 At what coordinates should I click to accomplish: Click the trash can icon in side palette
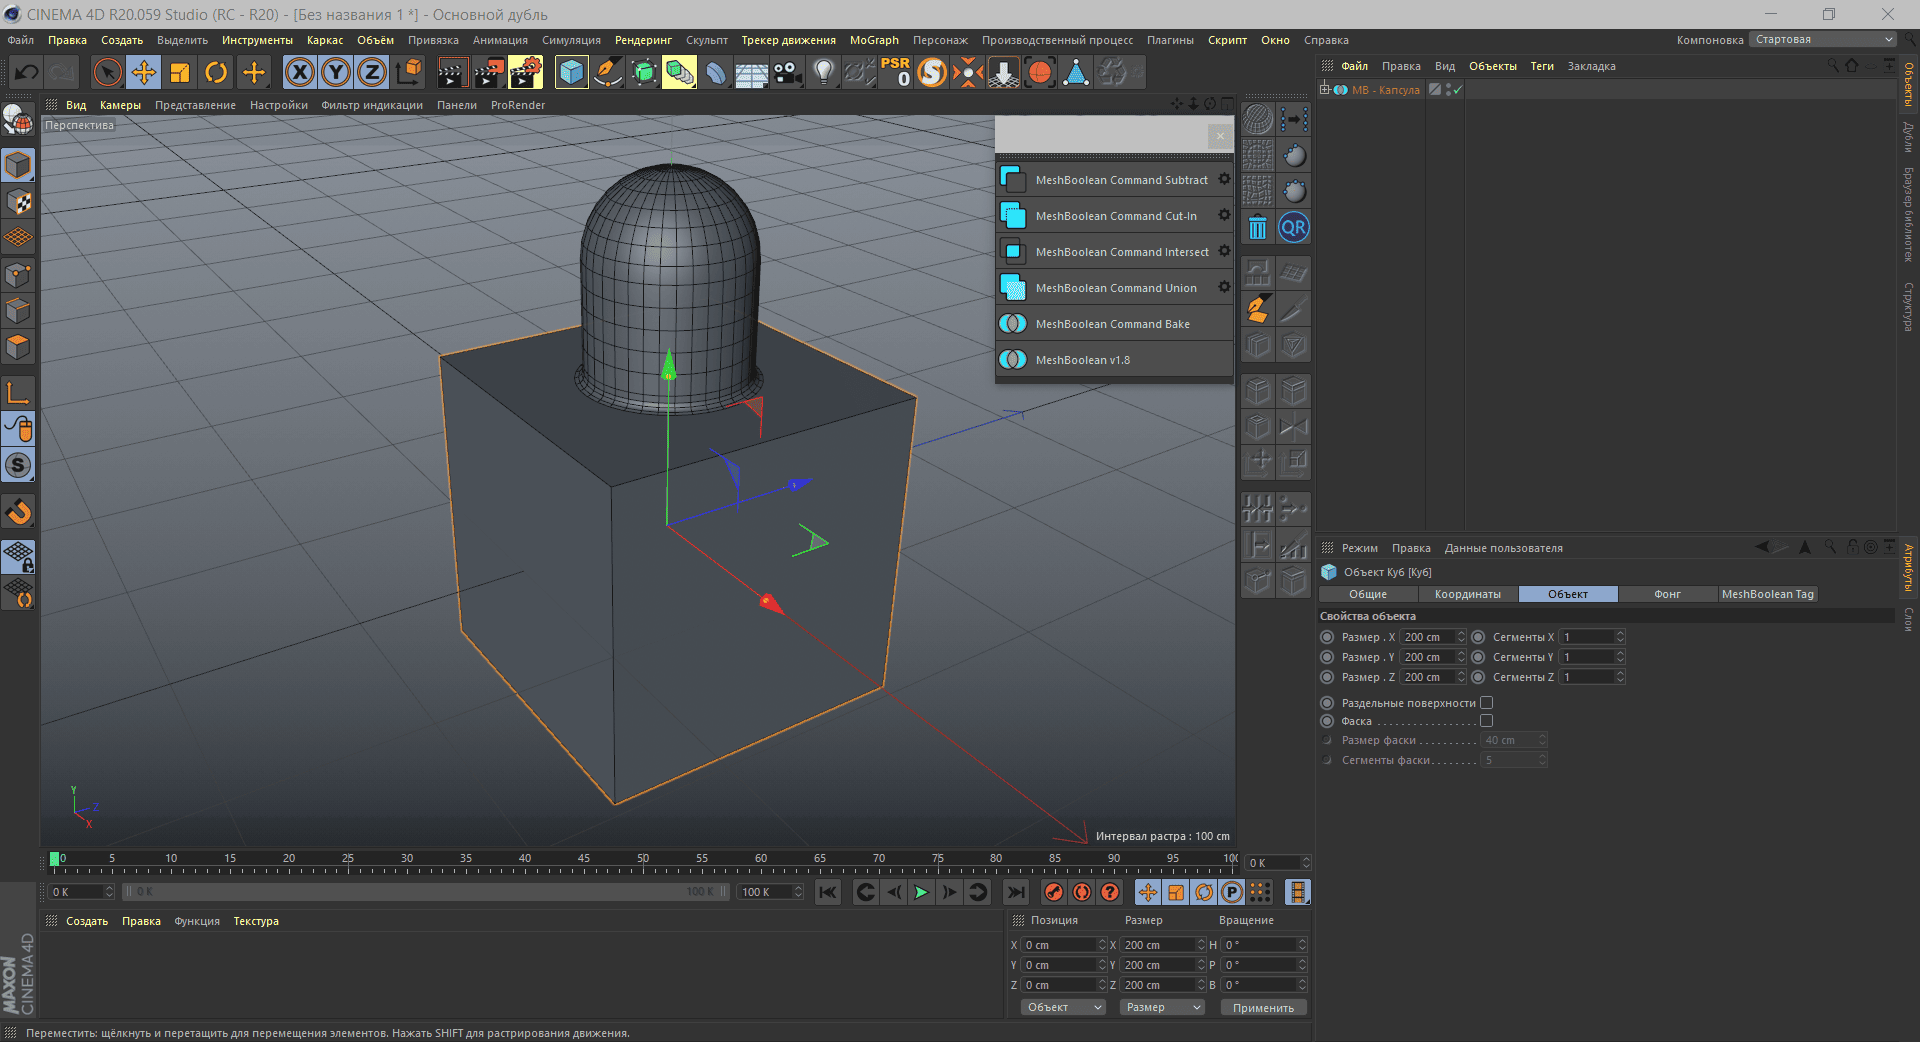tap(1258, 228)
